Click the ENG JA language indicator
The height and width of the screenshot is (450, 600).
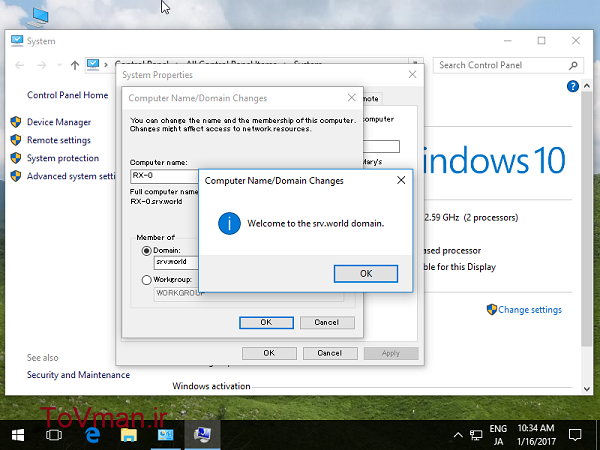point(498,435)
